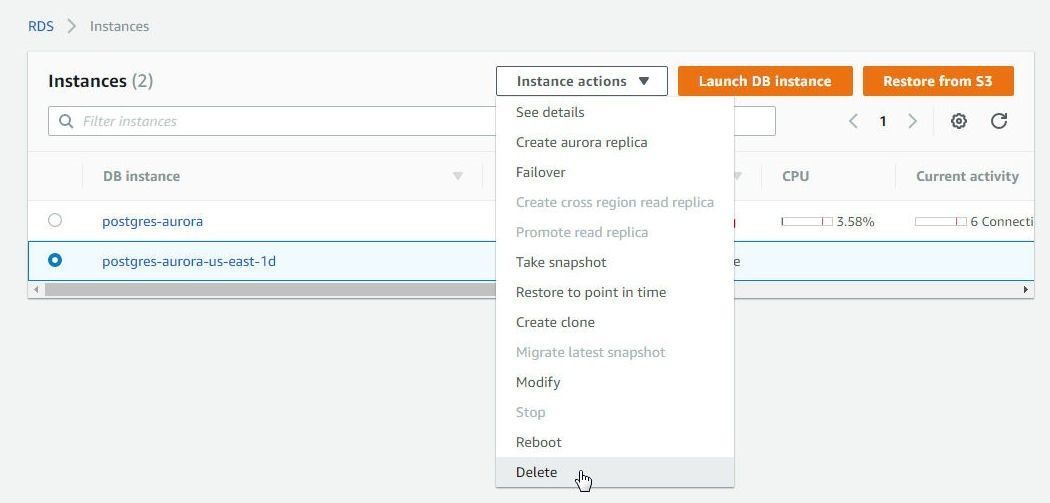Click page number 1 in pagination
The width and height of the screenshot is (1050, 503).
point(883,121)
